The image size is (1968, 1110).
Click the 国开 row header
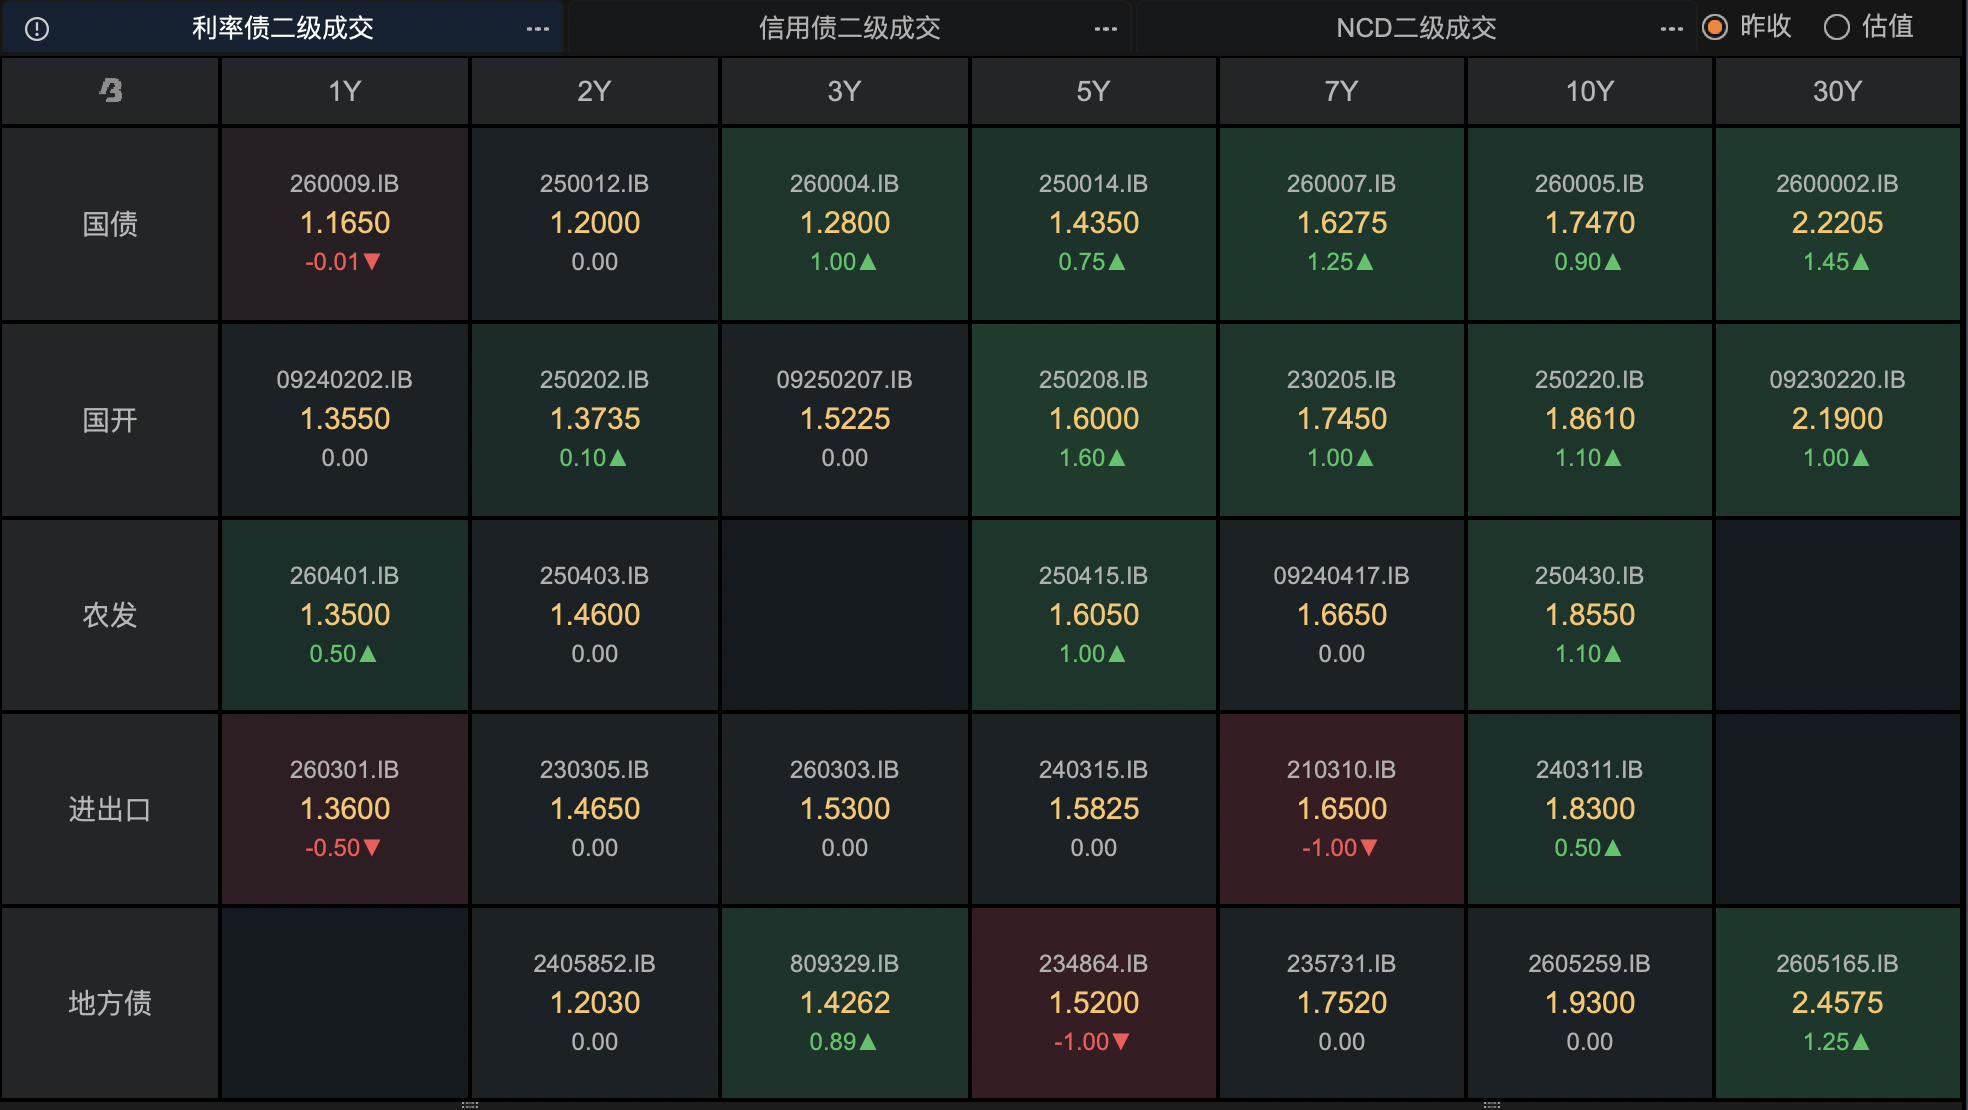[x=110, y=420]
